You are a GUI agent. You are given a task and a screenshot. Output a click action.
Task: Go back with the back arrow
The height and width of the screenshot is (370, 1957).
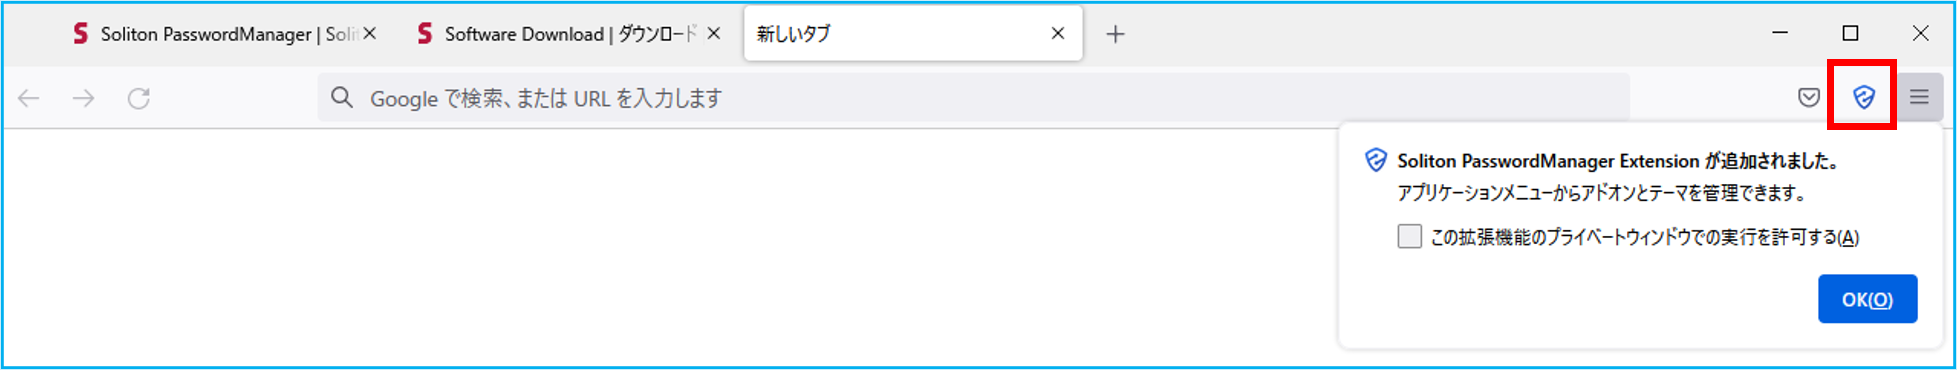29,98
